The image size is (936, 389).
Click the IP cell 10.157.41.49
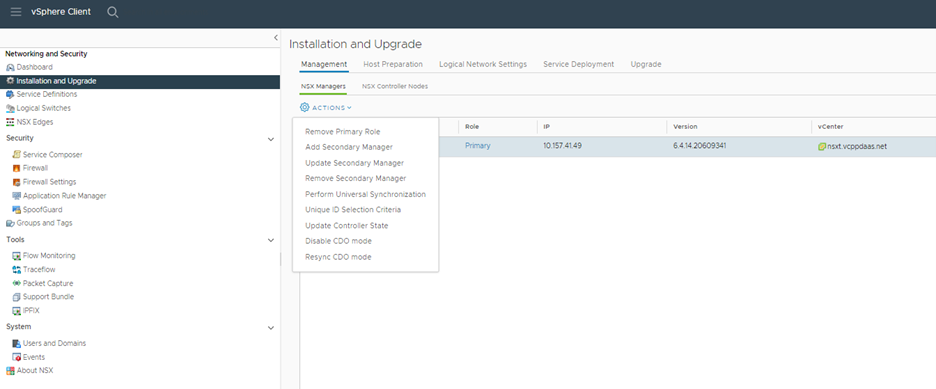(563, 146)
